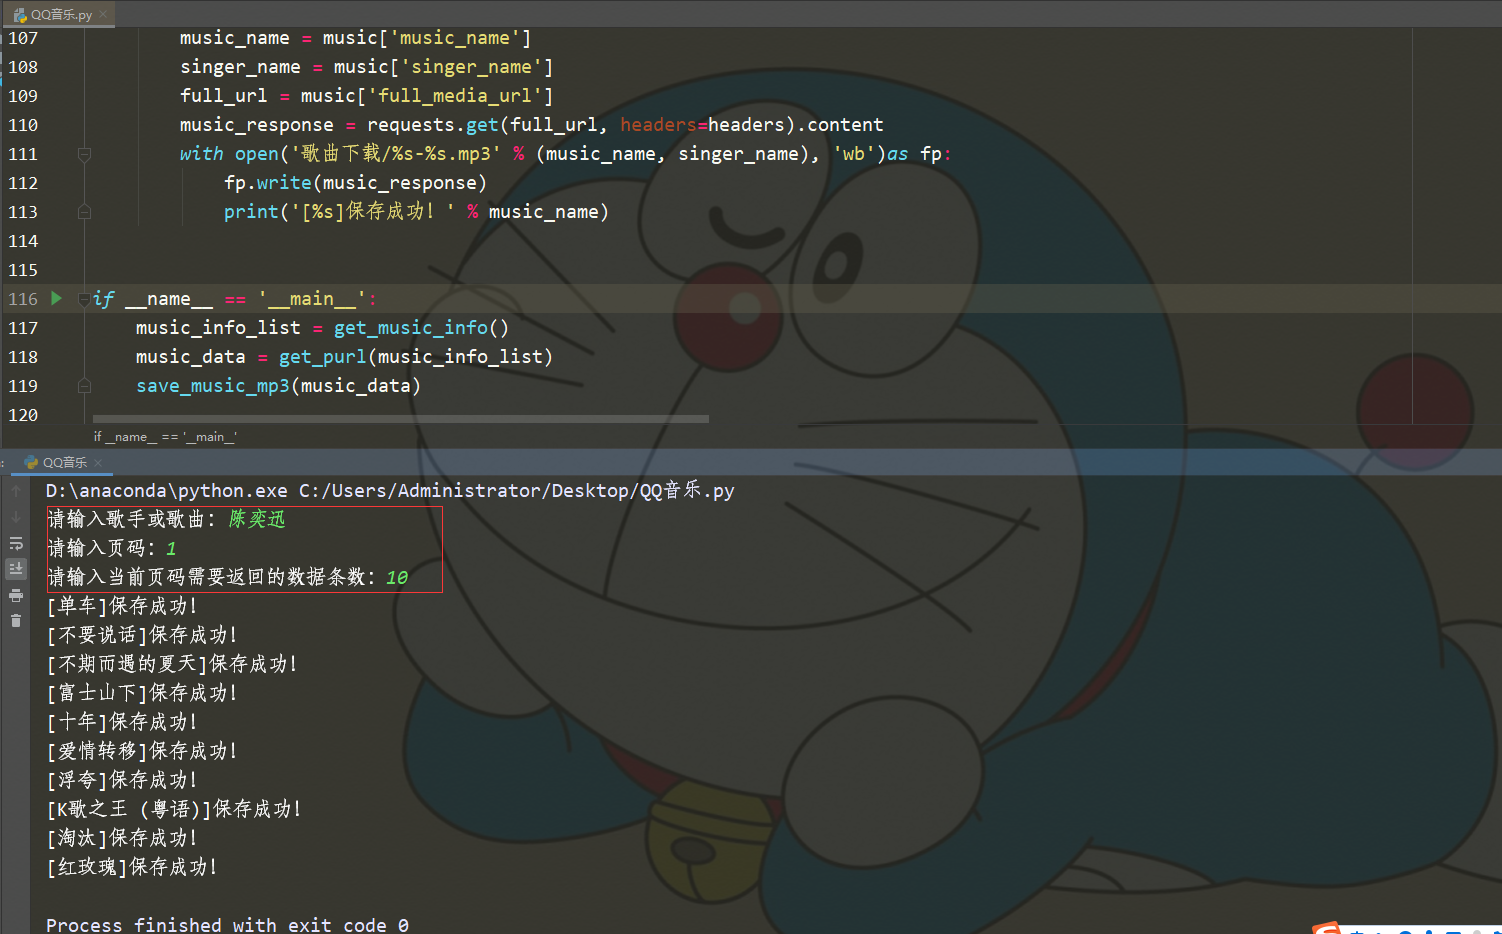Click the breadcrumb if __name__ == '__main__'
Image resolution: width=1502 pixels, height=934 pixels.
pos(165,437)
